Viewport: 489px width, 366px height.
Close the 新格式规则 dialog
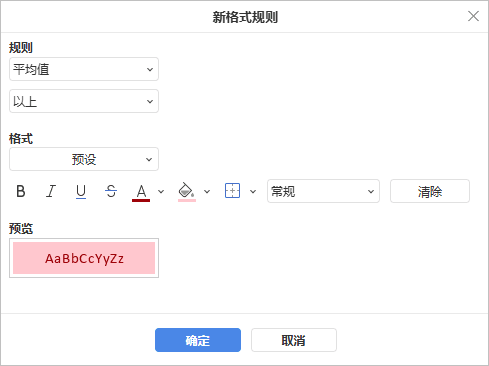(473, 16)
